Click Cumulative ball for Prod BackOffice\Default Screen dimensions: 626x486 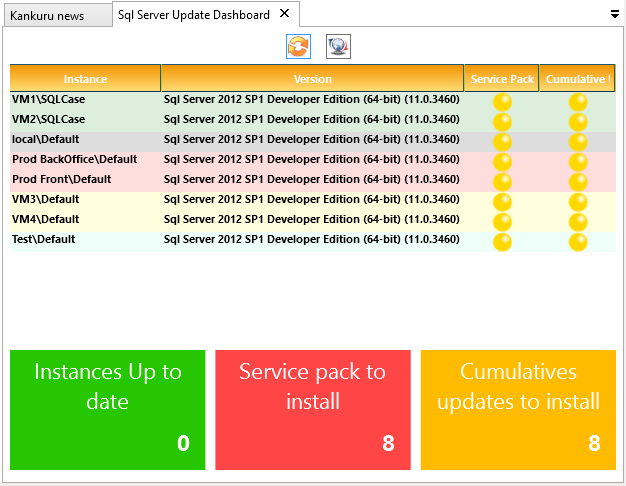point(578,162)
